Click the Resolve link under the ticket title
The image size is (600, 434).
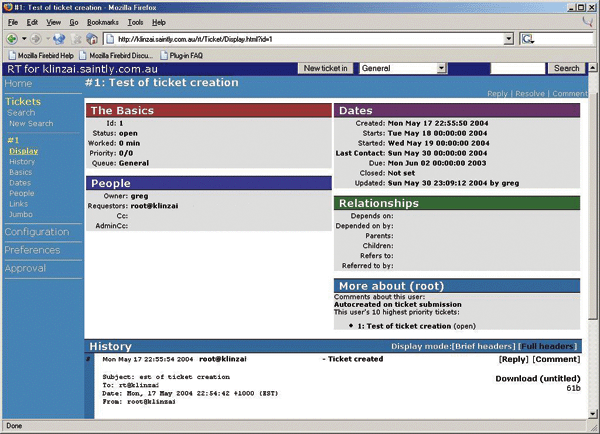click(x=529, y=93)
